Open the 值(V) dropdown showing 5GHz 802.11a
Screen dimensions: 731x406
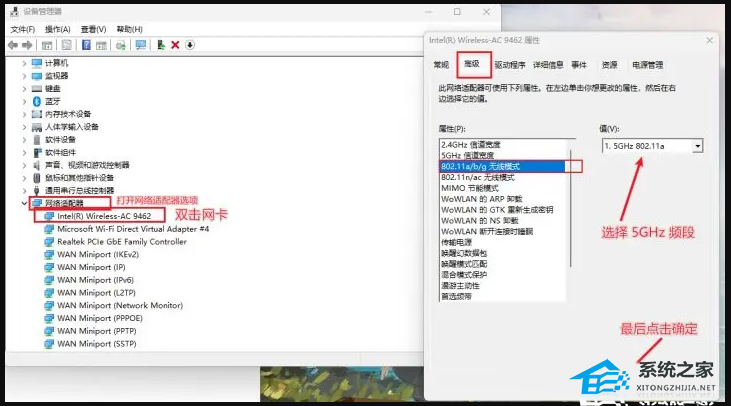coord(652,146)
